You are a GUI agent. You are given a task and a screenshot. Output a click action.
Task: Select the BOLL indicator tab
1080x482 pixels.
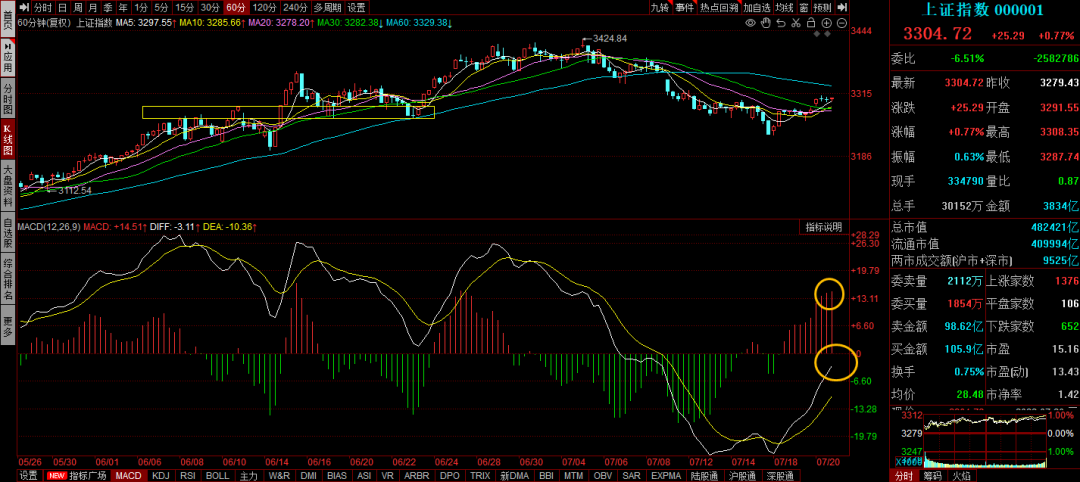pos(218,475)
